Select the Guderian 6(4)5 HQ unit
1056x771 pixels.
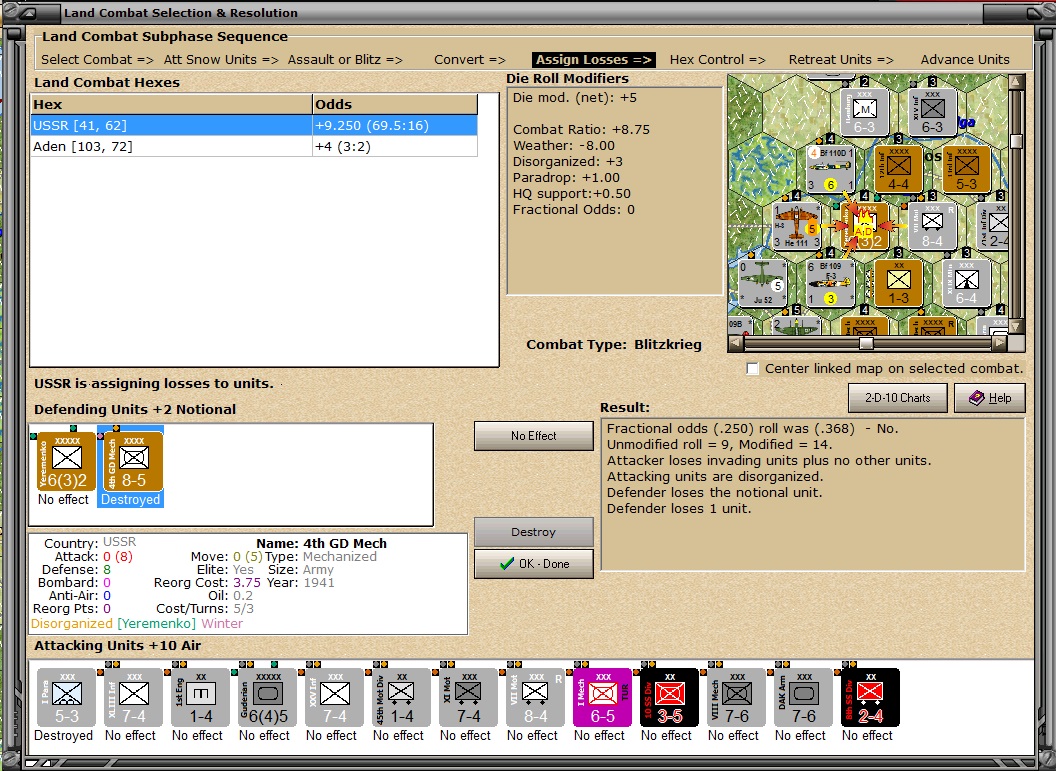267,697
